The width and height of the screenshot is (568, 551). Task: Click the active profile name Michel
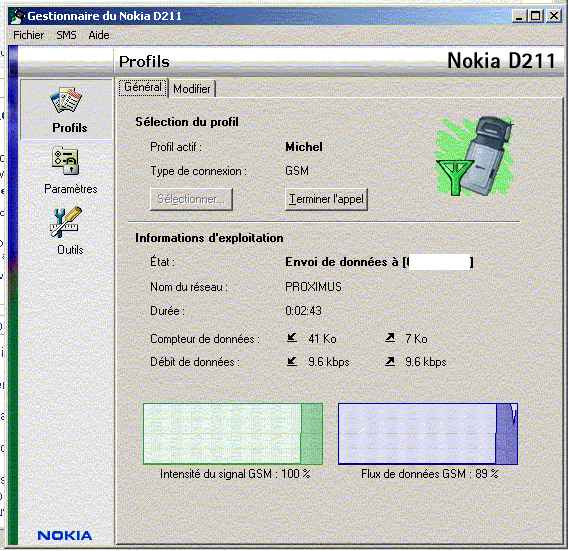[x=304, y=147]
